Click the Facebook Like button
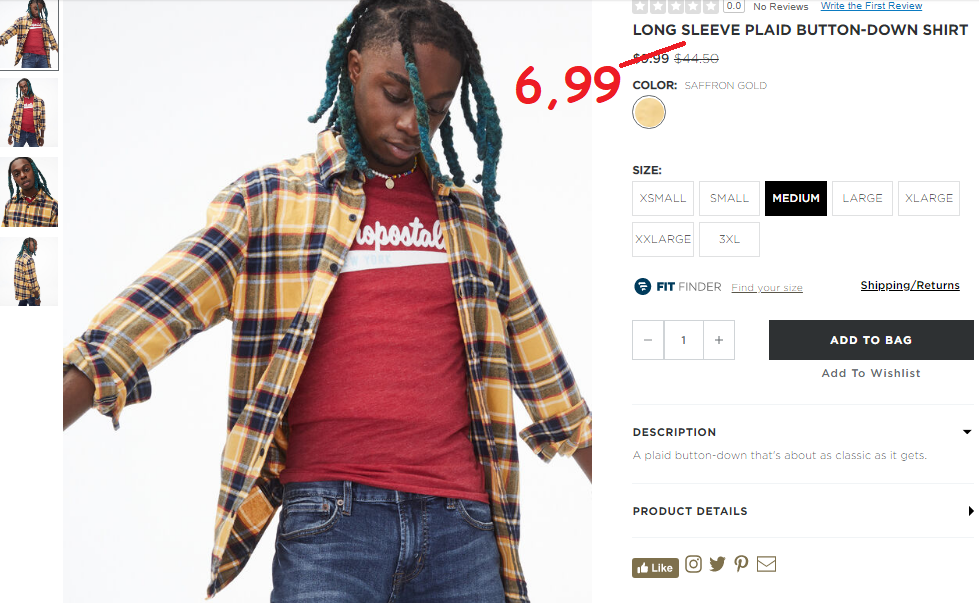979x603 pixels. pos(655,567)
